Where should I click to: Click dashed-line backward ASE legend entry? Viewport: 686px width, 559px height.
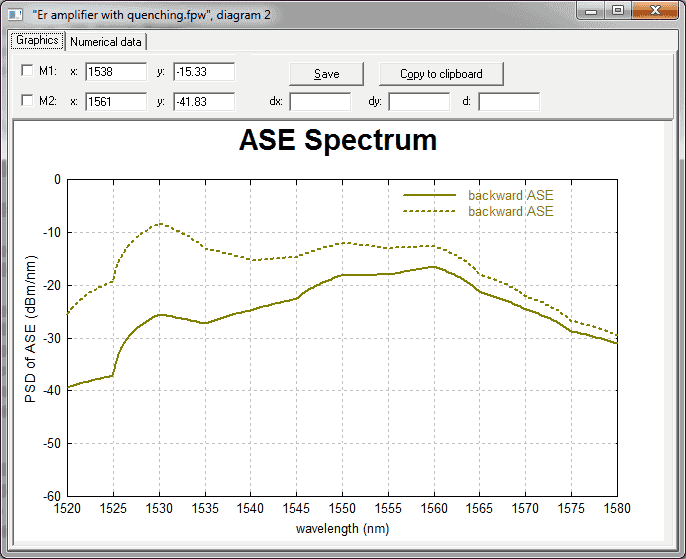[478, 211]
